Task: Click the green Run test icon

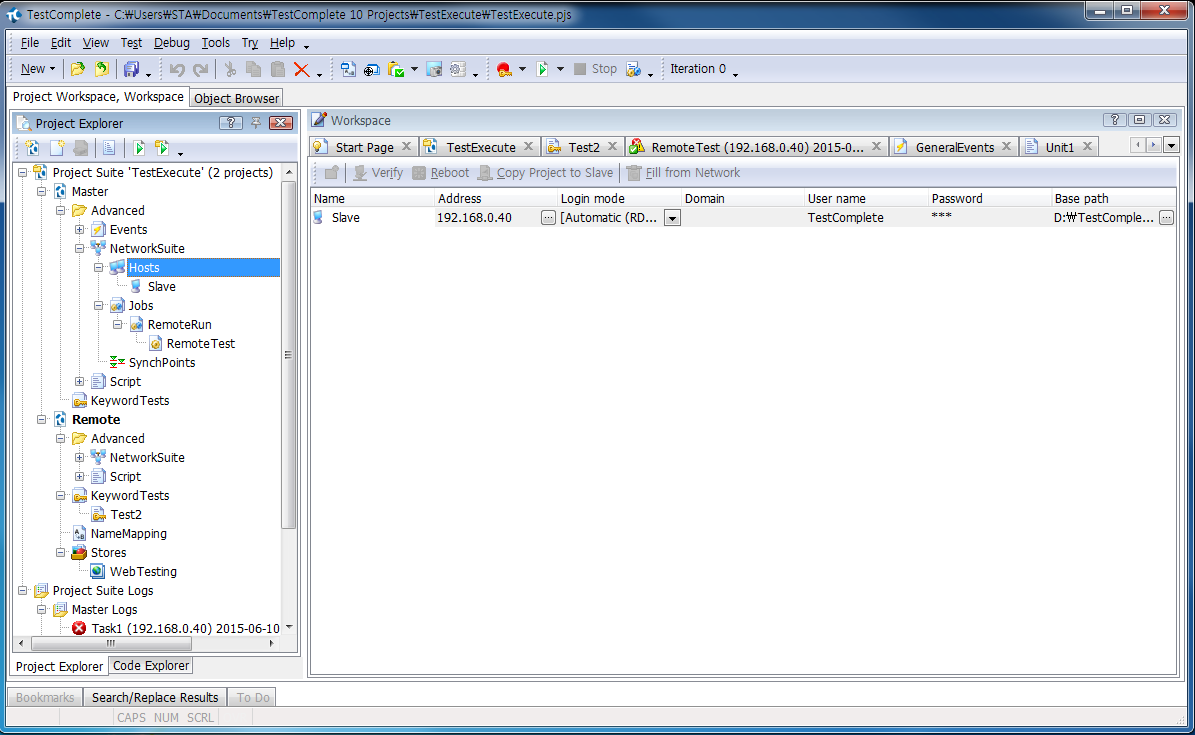Action: 542,69
